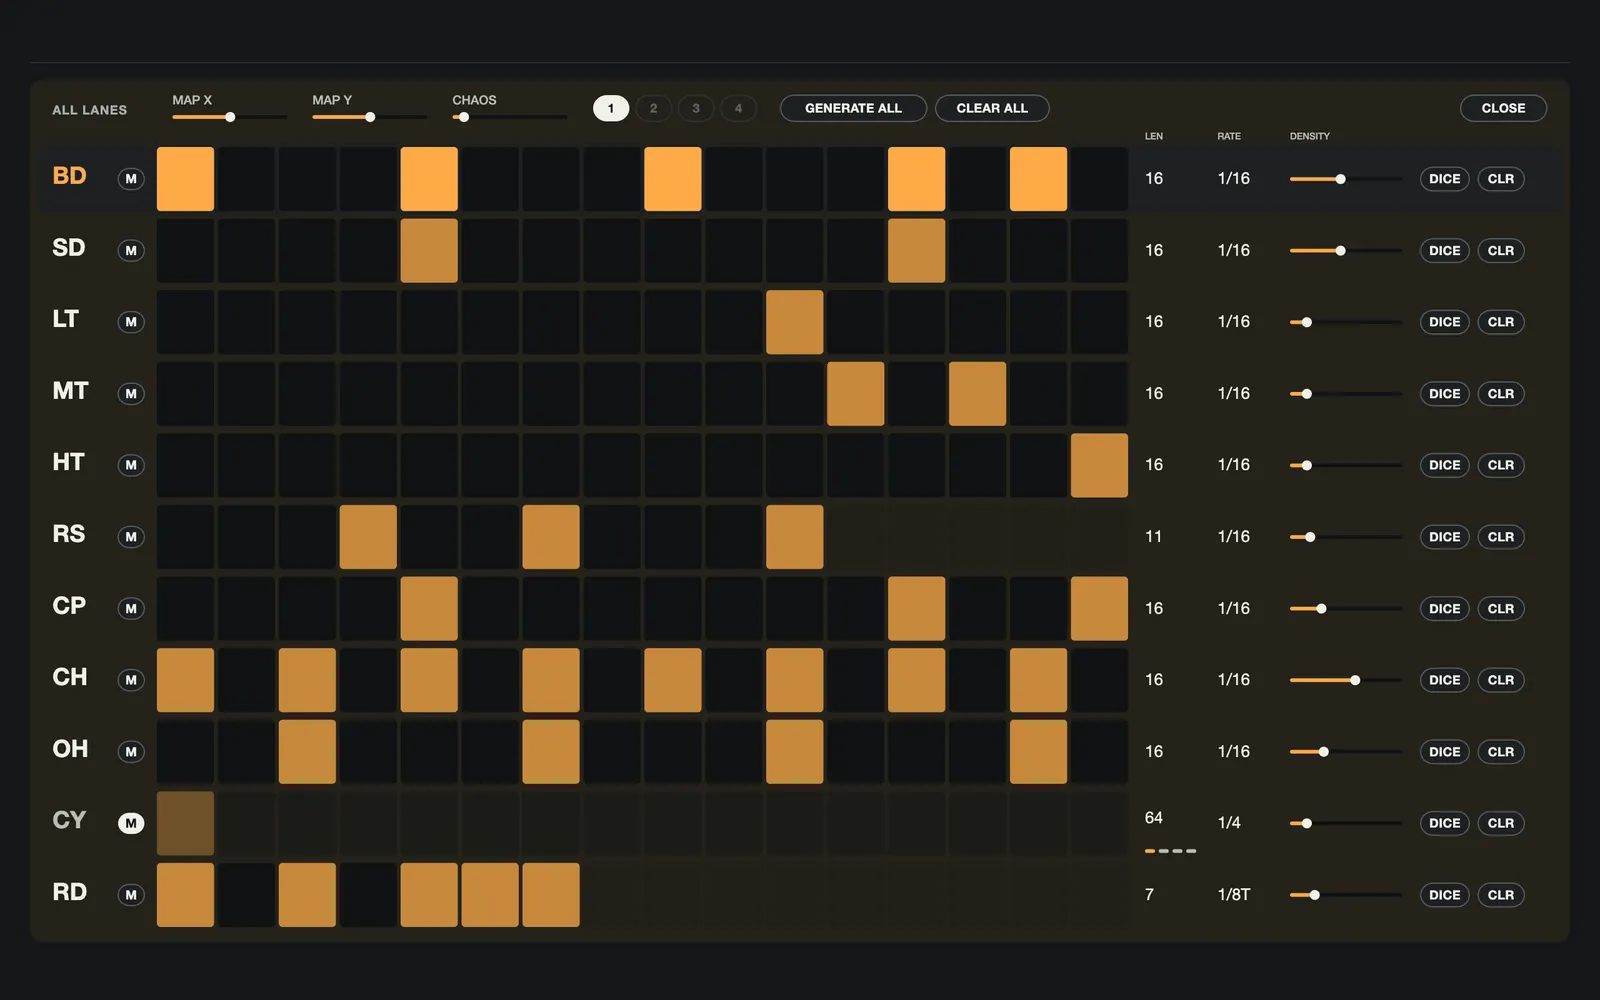Clear the SD lane with CLR
Image resolution: width=1600 pixels, height=1000 pixels.
[x=1501, y=251]
